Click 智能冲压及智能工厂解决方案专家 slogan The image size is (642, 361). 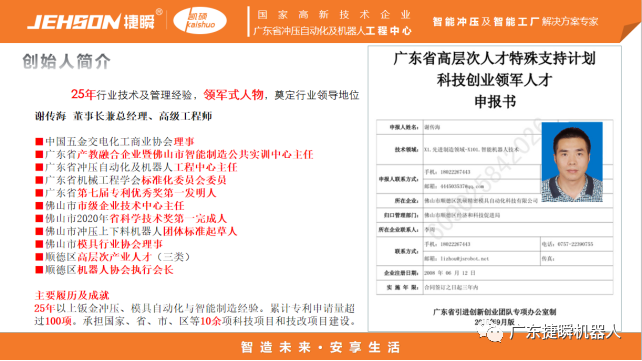(515, 21)
